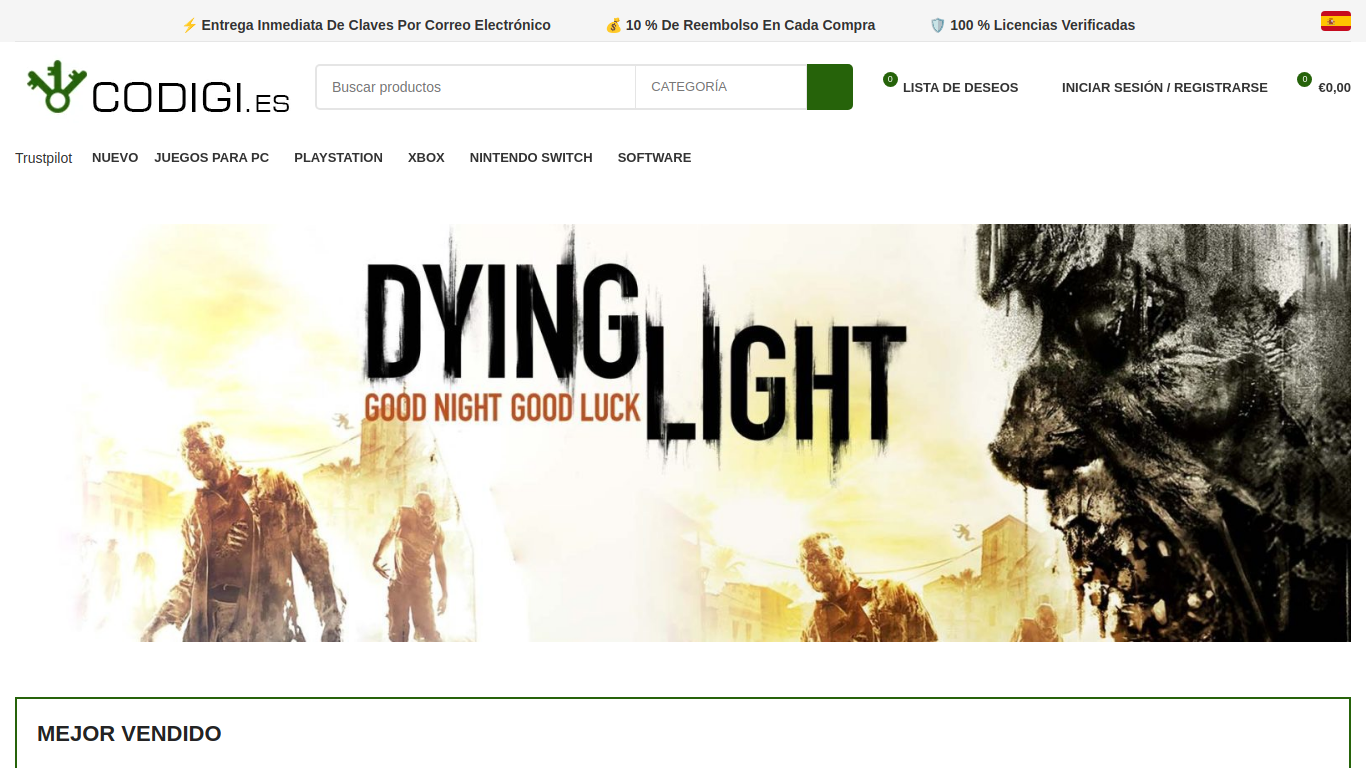Open the Categoría dropdown

point(721,87)
